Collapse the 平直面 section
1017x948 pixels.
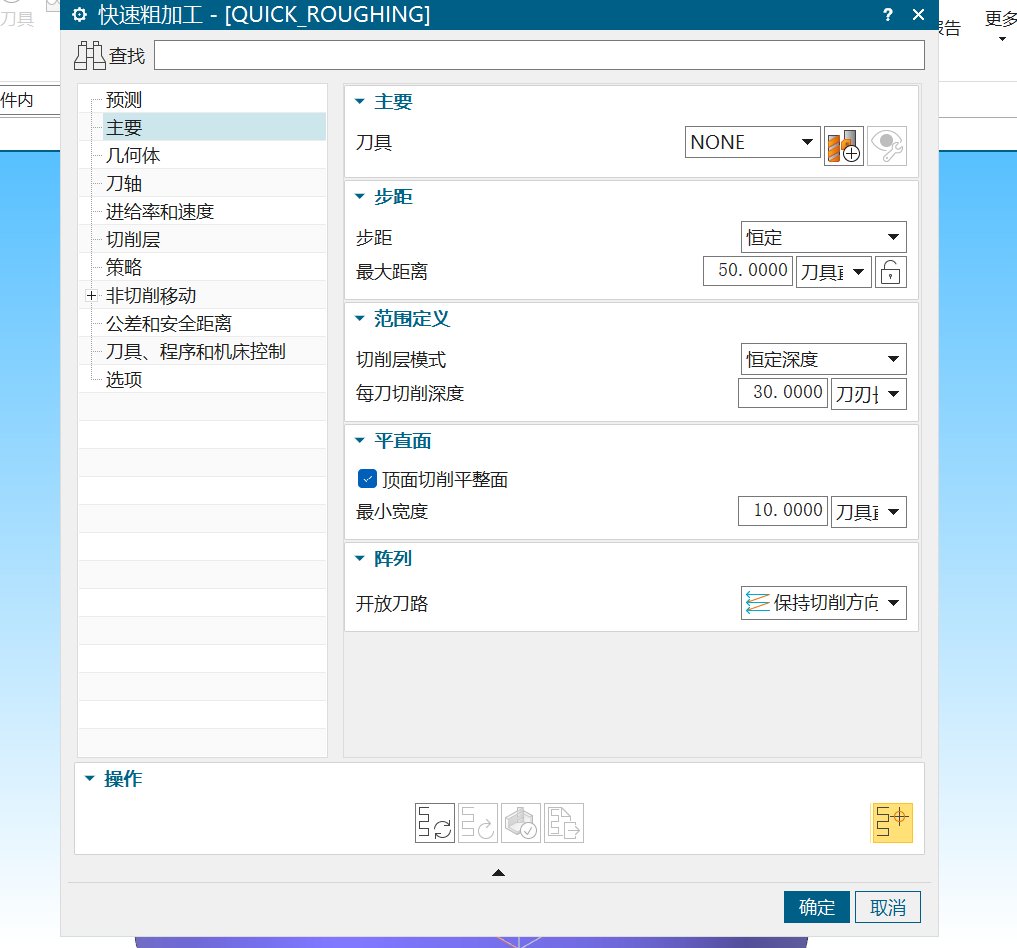point(360,440)
